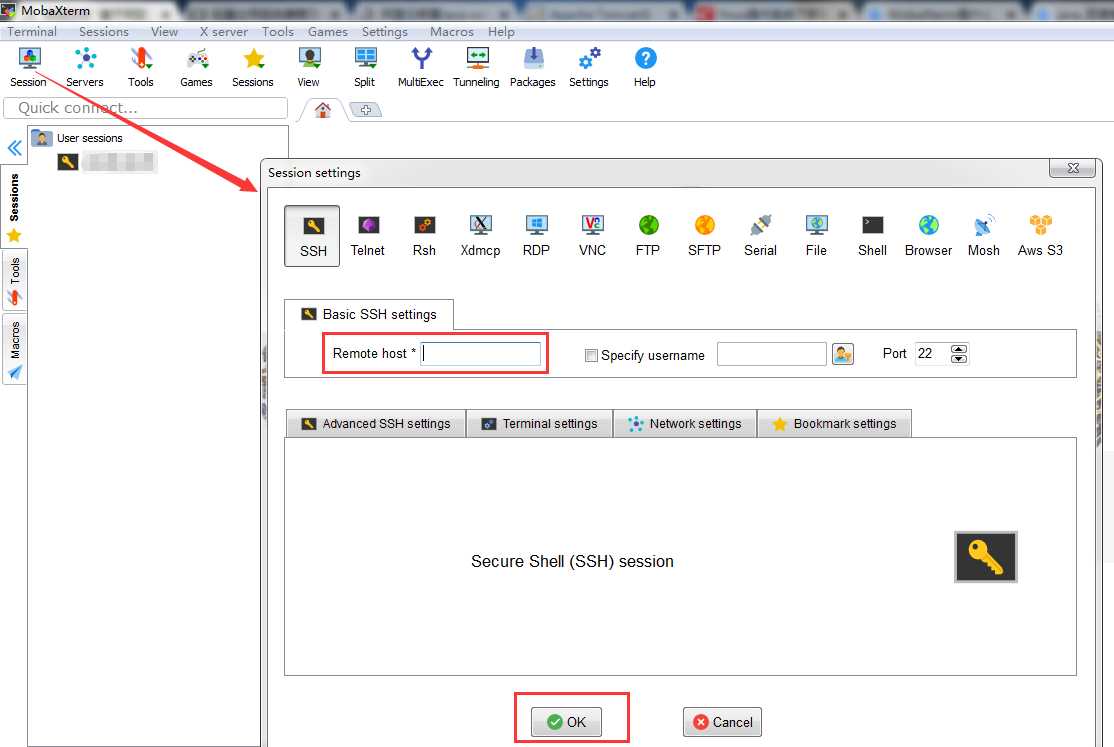Select the FTP session type

pyautogui.click(x=648, y=236)
